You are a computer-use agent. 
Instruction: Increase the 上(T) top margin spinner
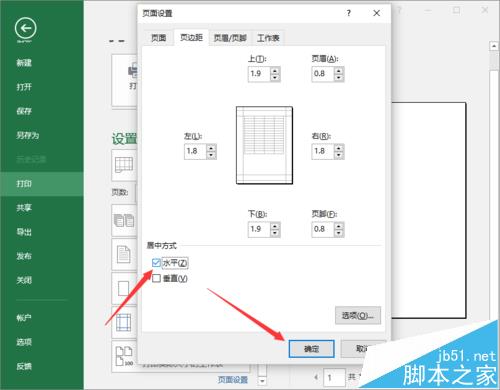275,71
